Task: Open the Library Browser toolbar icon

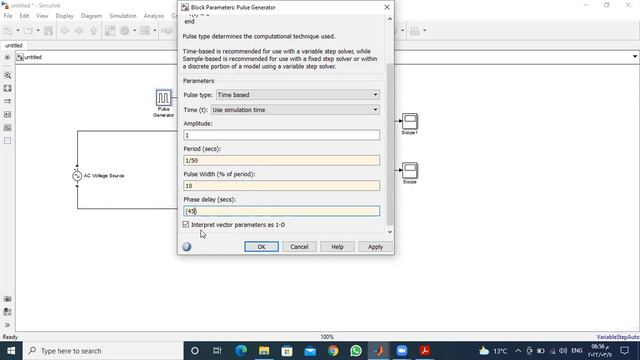Action: (110, 31)
